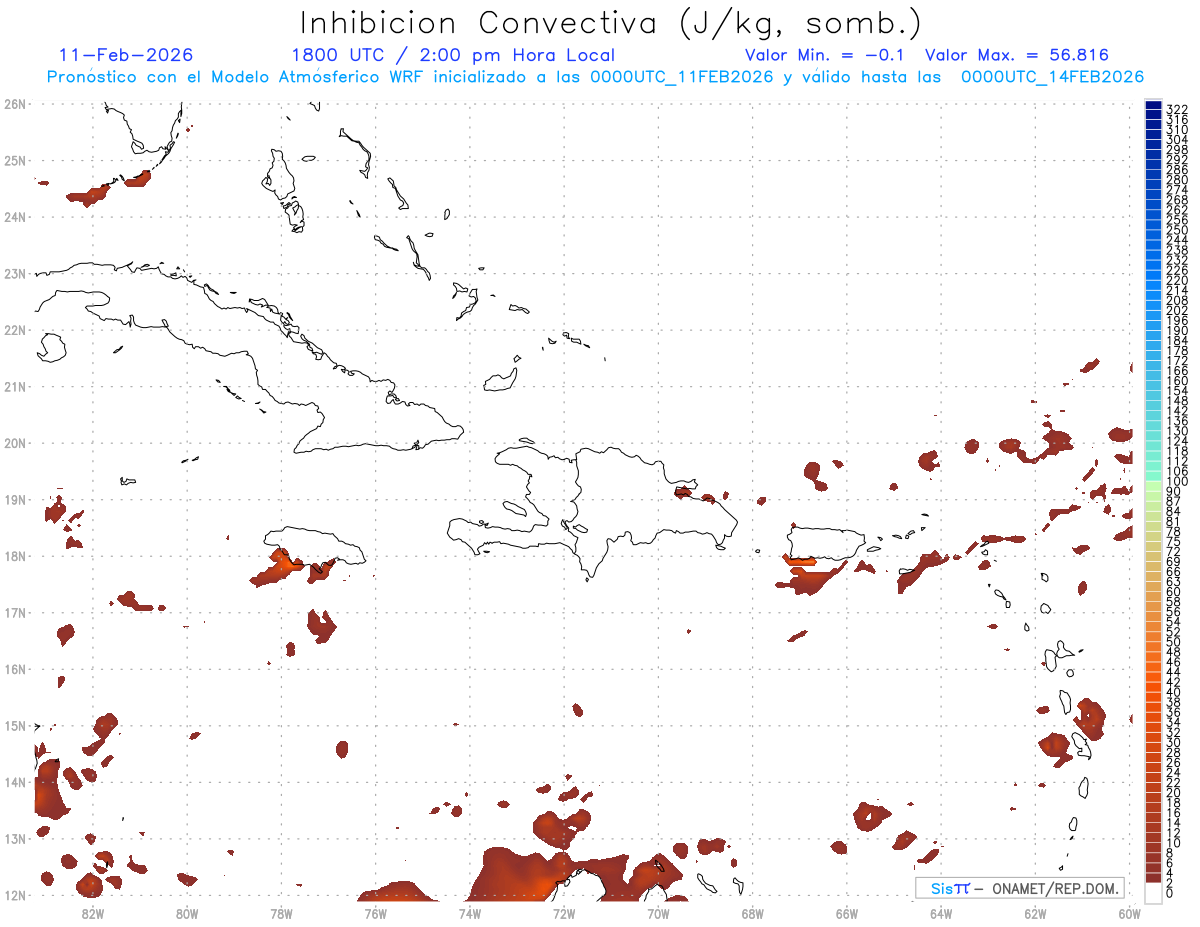
Task: Click the color scale value 20
Action: pyautogui.click(x=1174, y=792)
